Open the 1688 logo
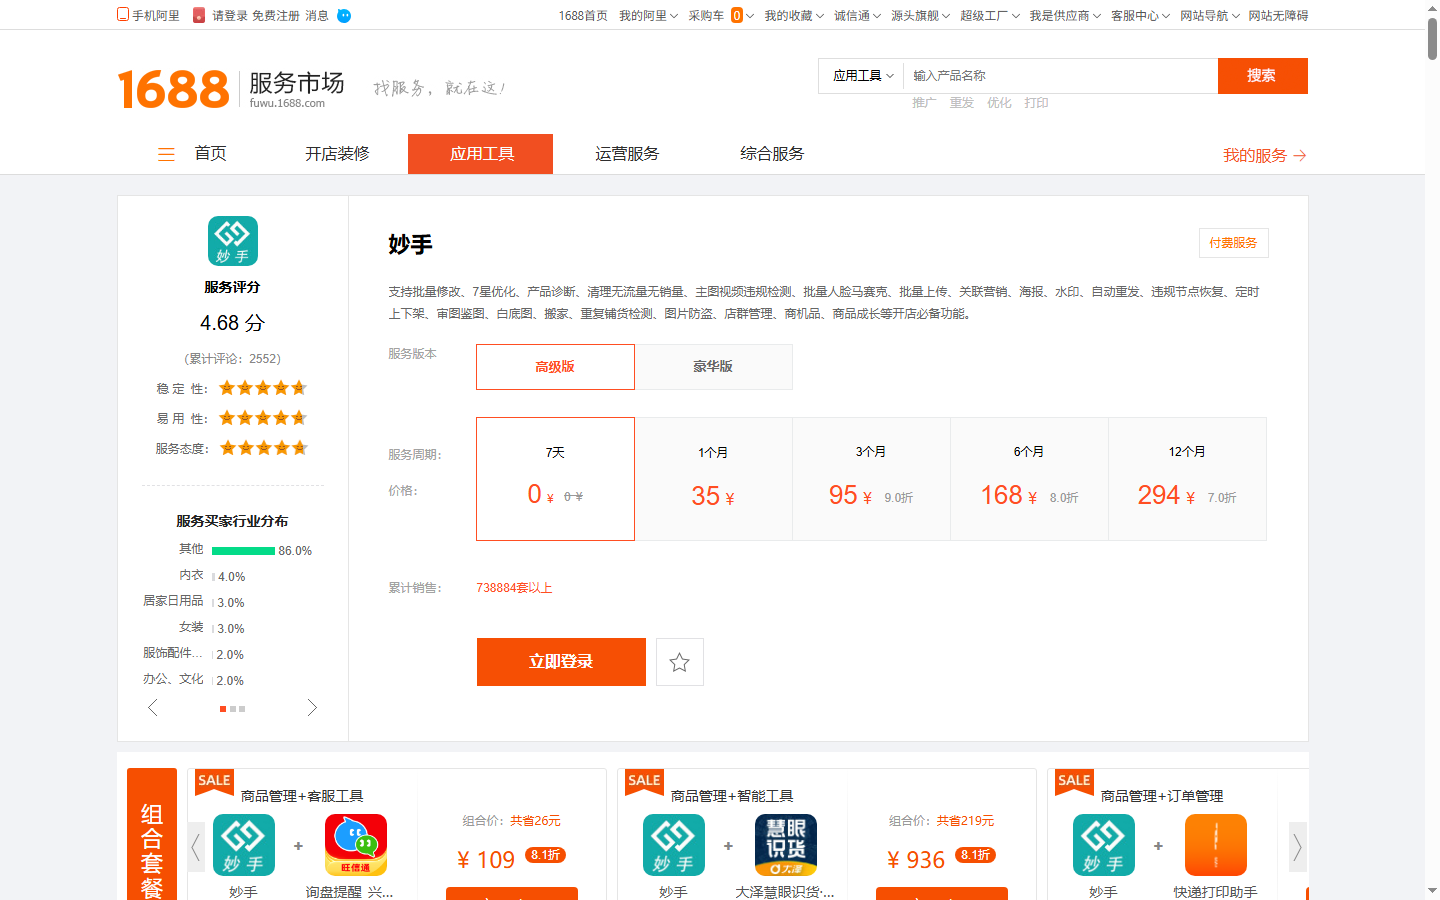 click(173, 89)
